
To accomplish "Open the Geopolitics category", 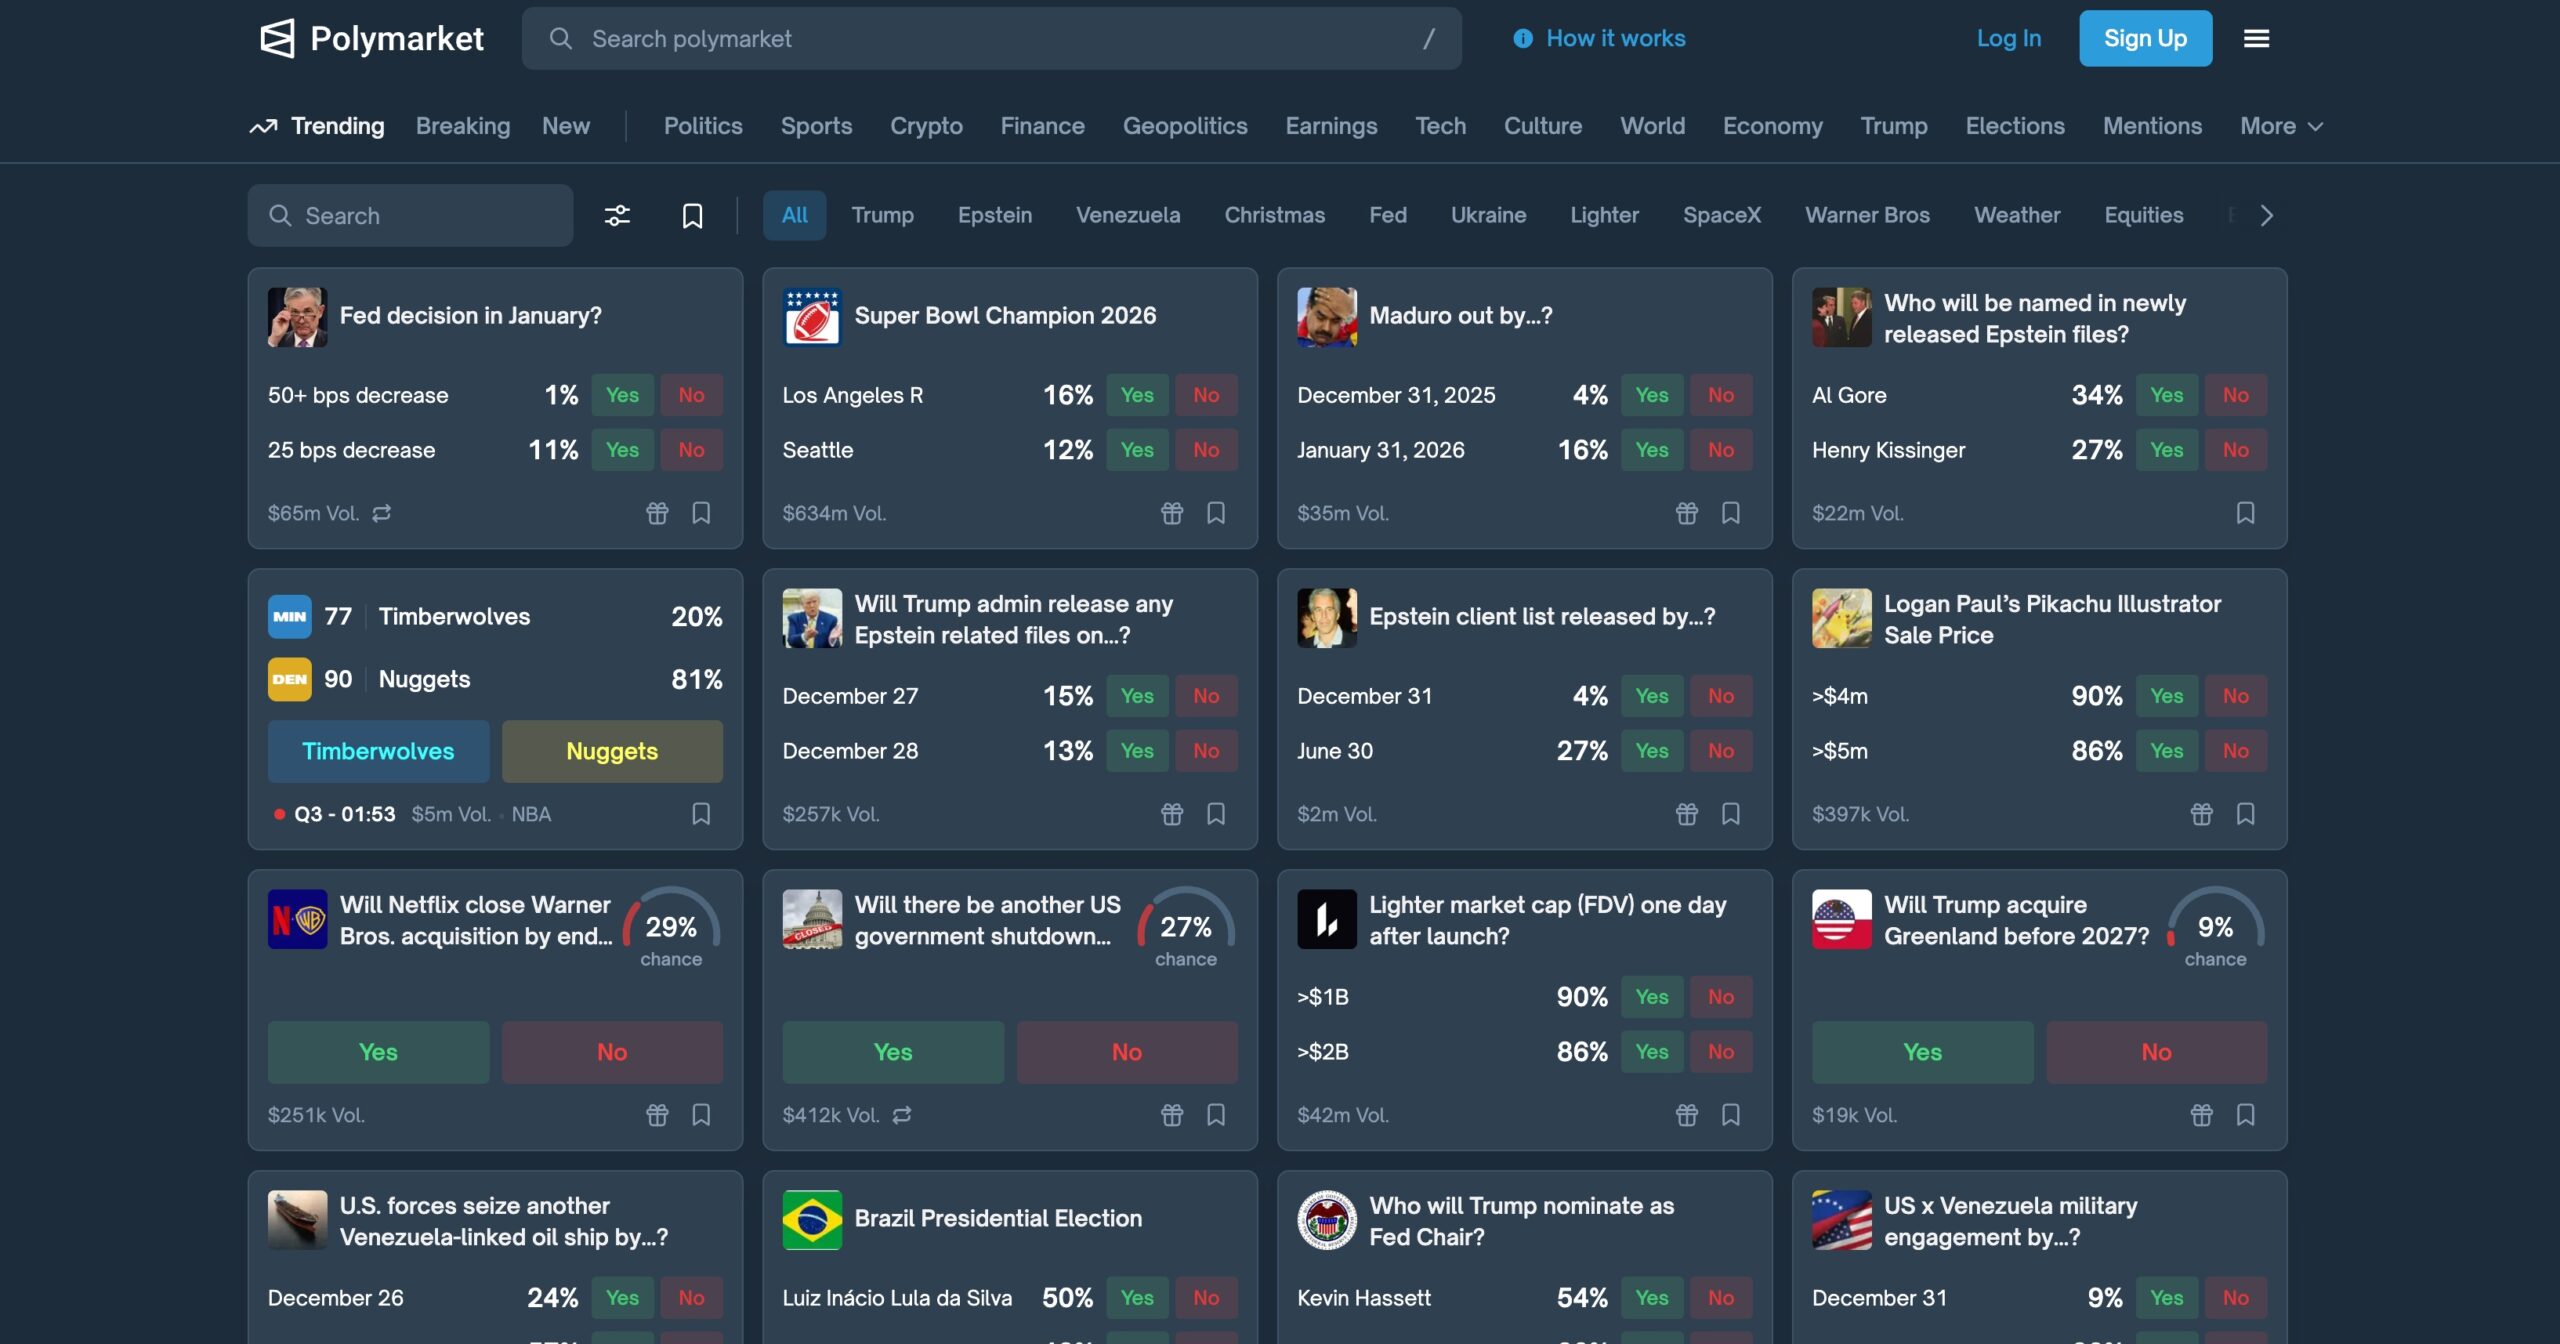I will pos(1186,126).
